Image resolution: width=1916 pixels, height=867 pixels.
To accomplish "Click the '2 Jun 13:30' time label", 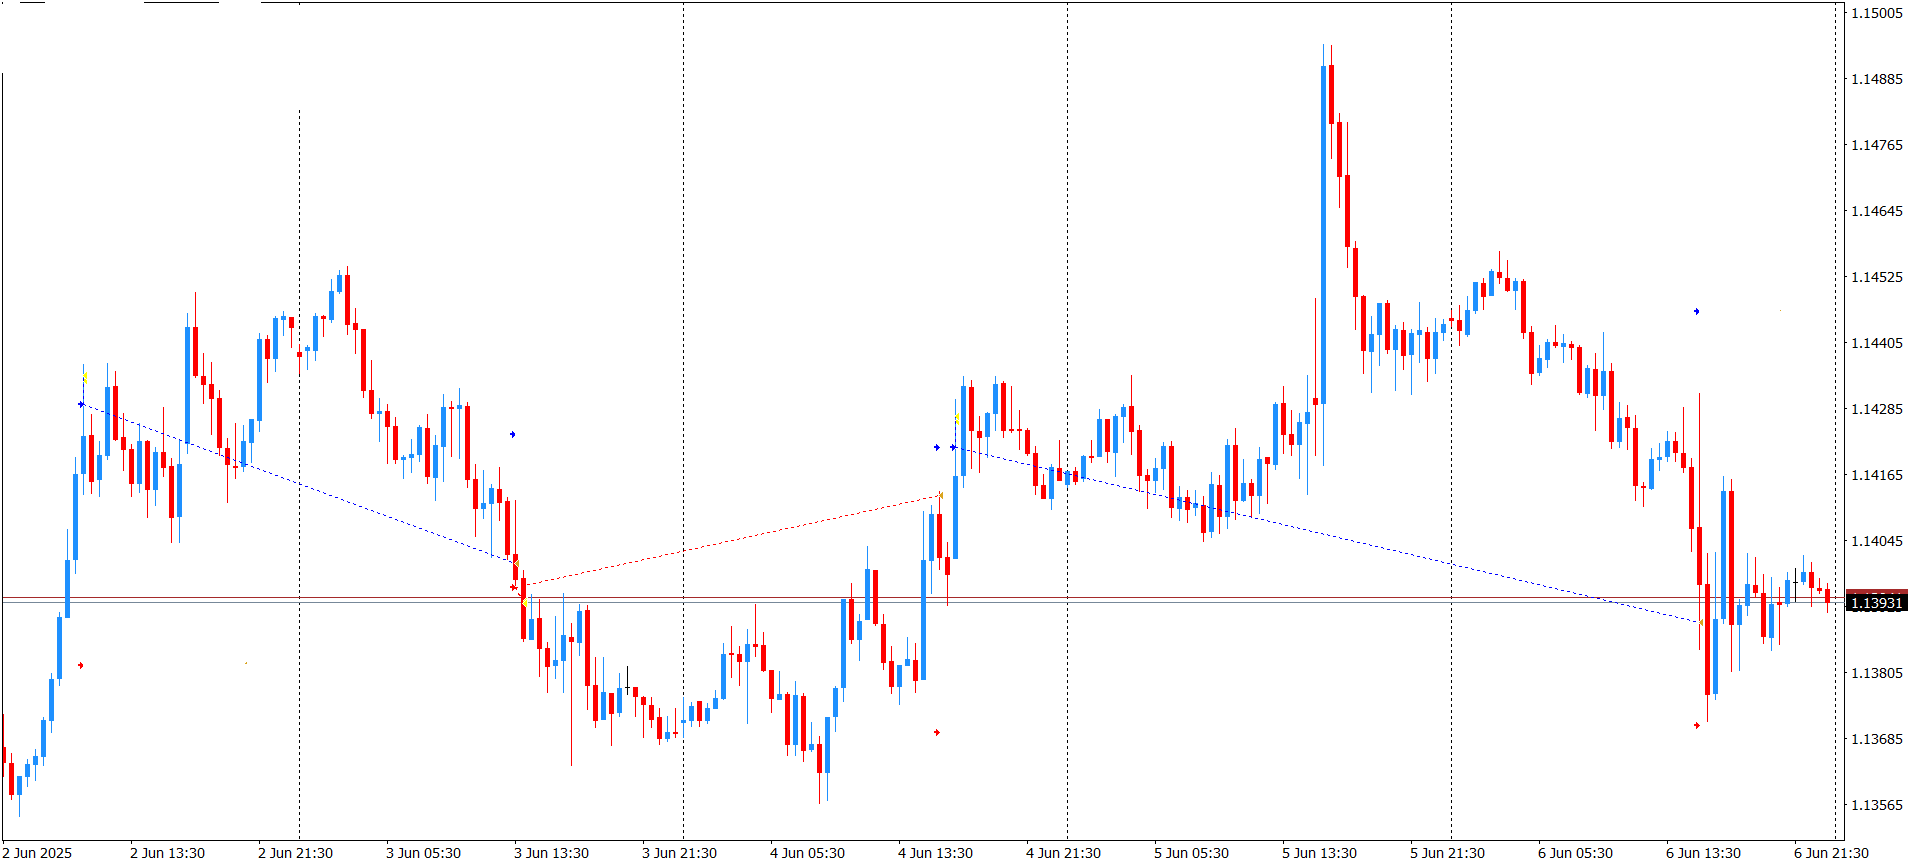I will click(x=168, y=853).
